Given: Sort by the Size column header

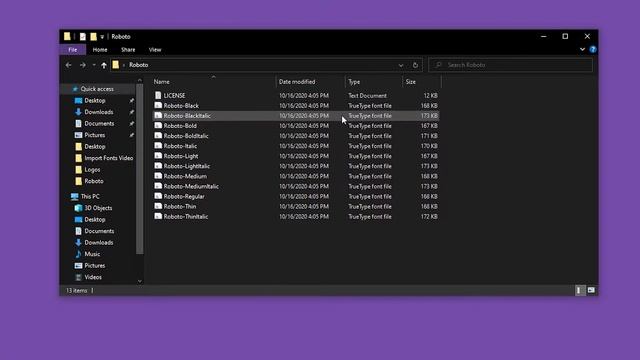Looking at the screenshot, I should click(411, 82).
